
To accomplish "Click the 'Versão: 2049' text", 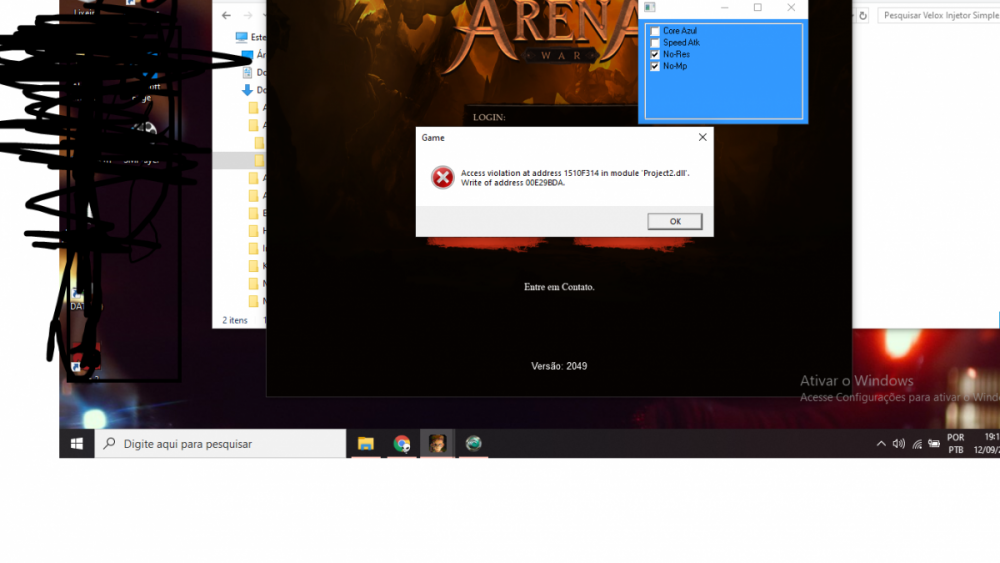I will click(x=559, y=366).
